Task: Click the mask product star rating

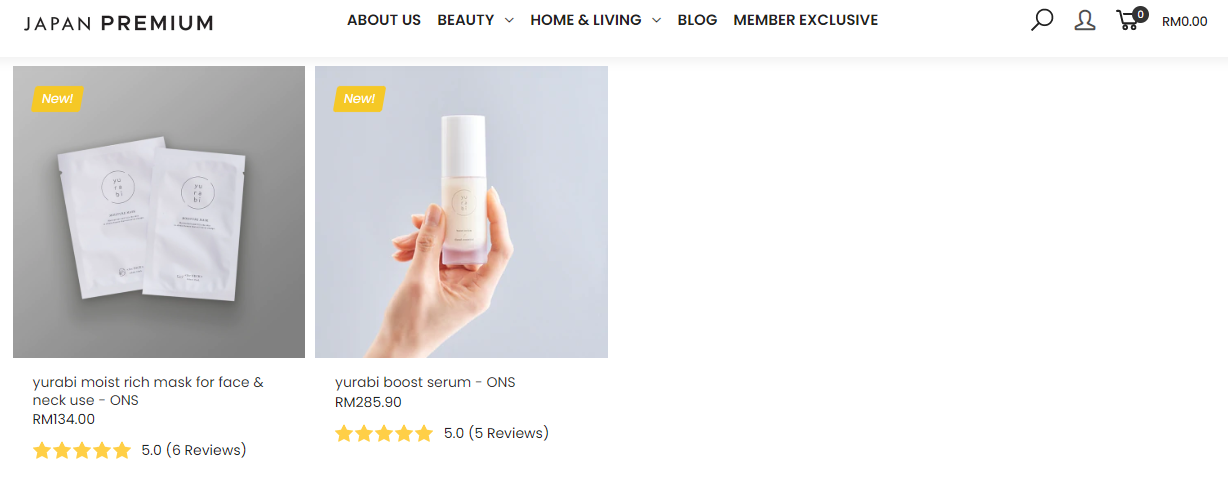Action: [82, 450]
